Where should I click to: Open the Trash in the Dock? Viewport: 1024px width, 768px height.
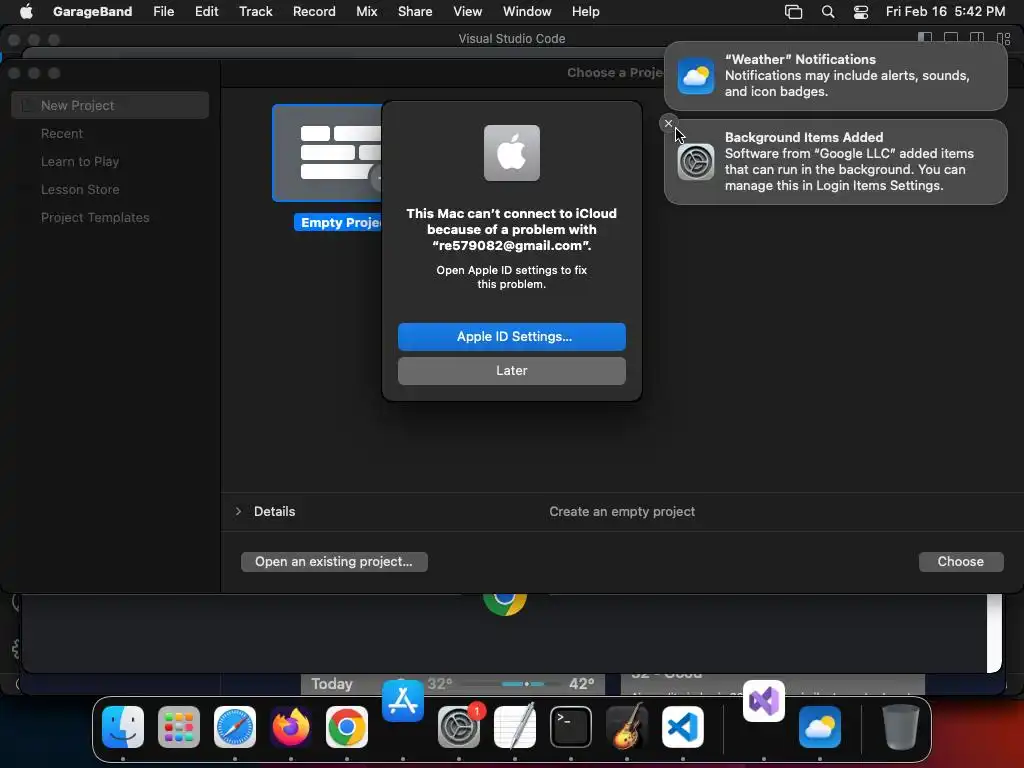click(901, 726)
